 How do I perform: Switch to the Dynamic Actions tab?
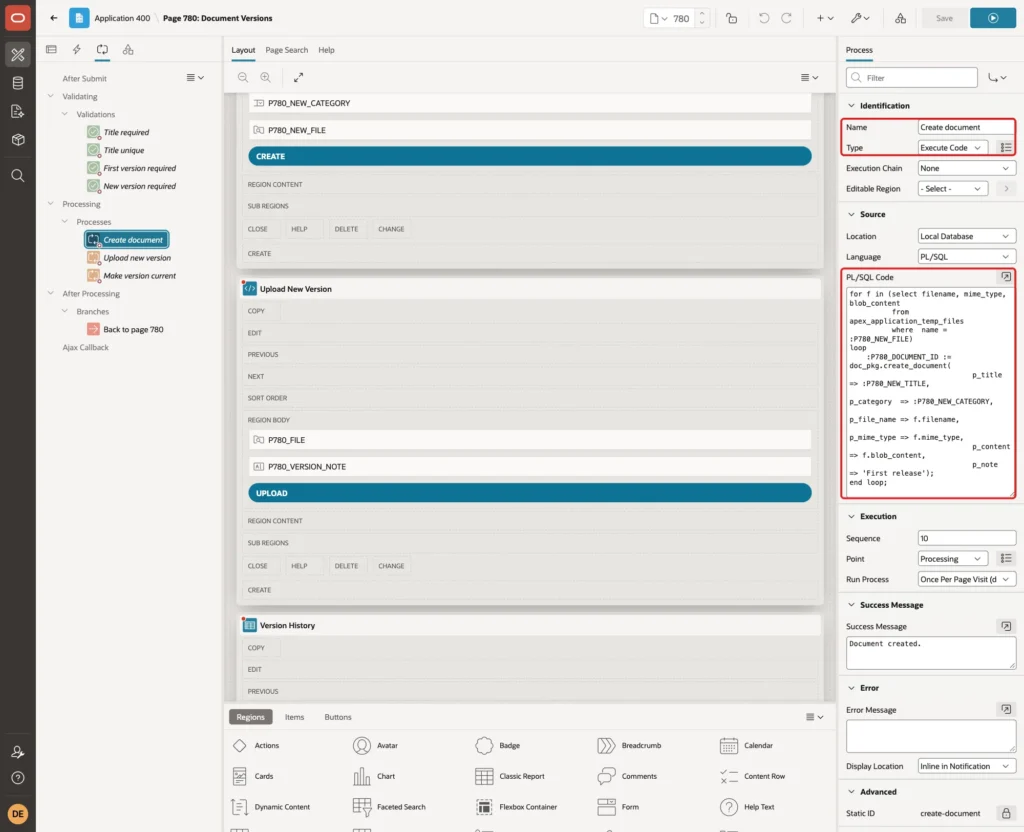coord(76,50)
